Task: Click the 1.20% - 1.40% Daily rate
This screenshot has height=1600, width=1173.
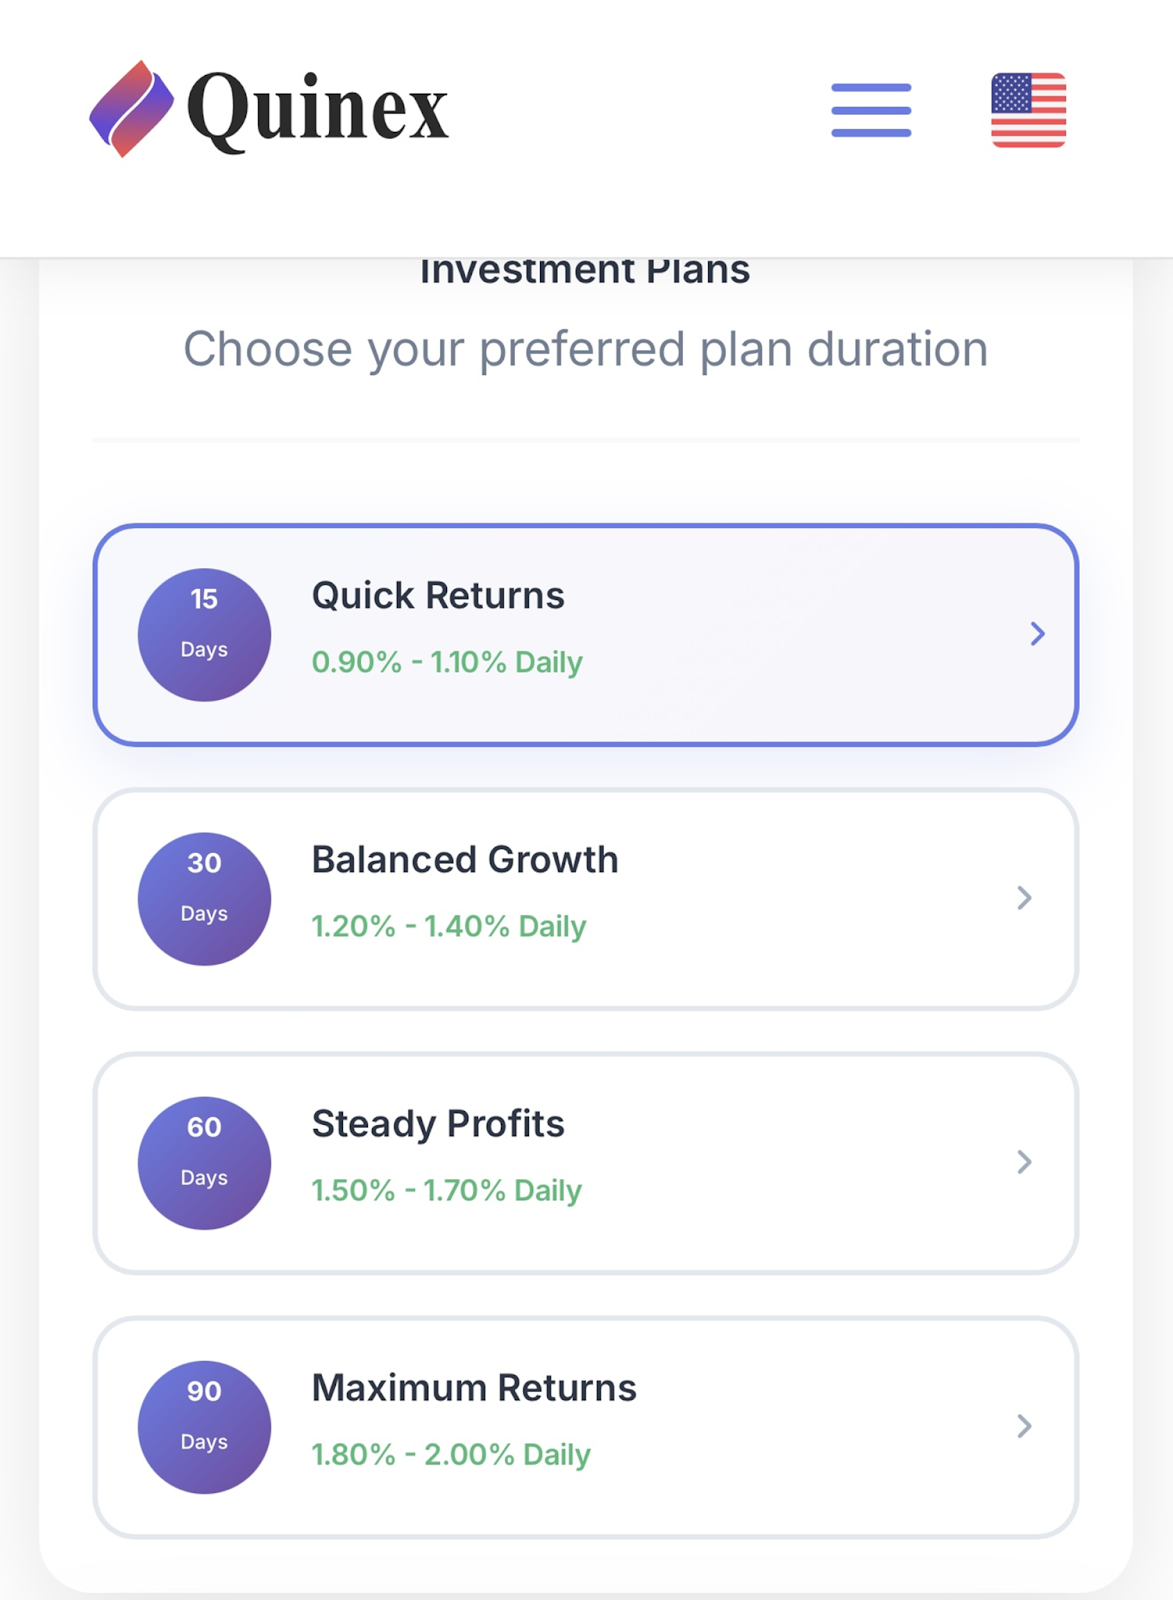Action: 449,926
